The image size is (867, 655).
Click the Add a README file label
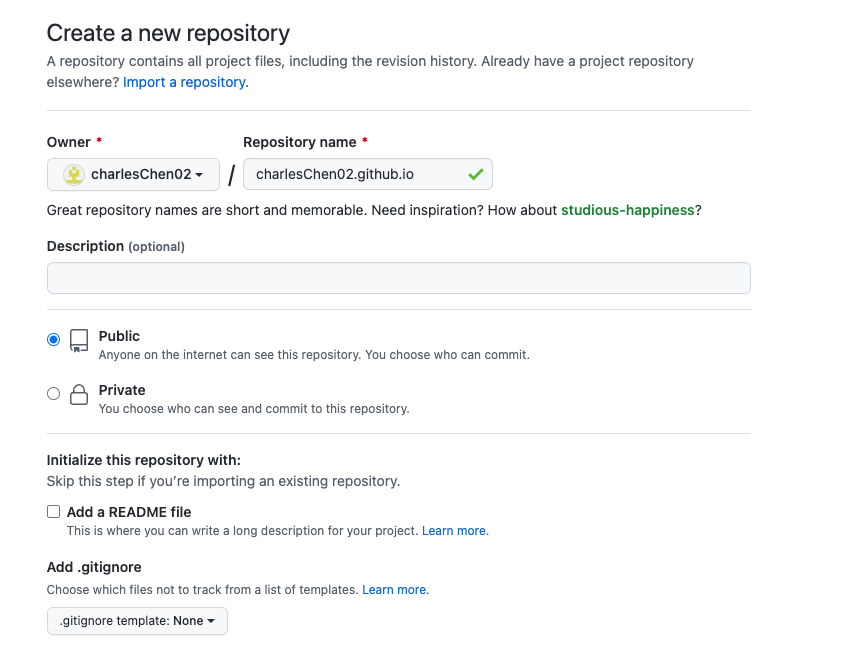coord(129,512)
